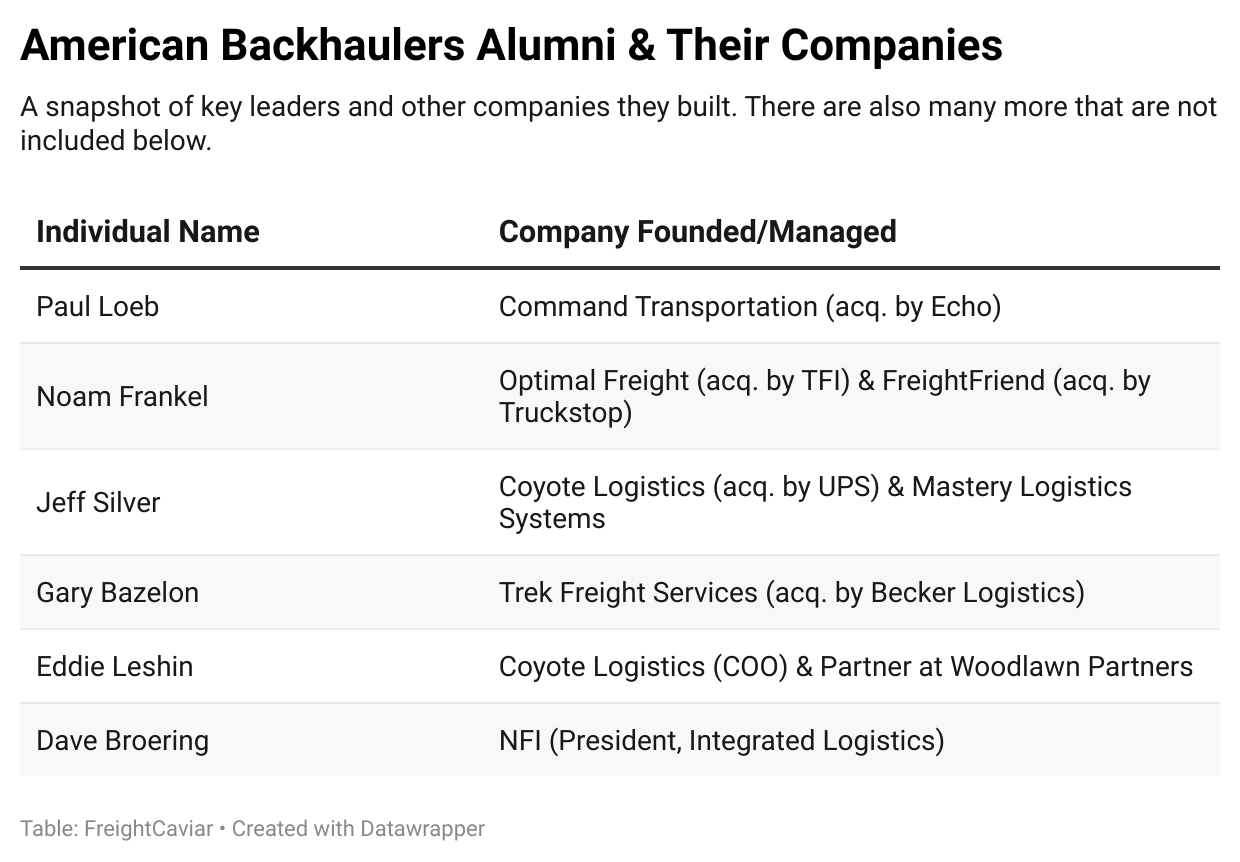Click NFI President, Integrated Logistics cell
This screenshot has width=1240, height=862.
click(x=721, y=740)
